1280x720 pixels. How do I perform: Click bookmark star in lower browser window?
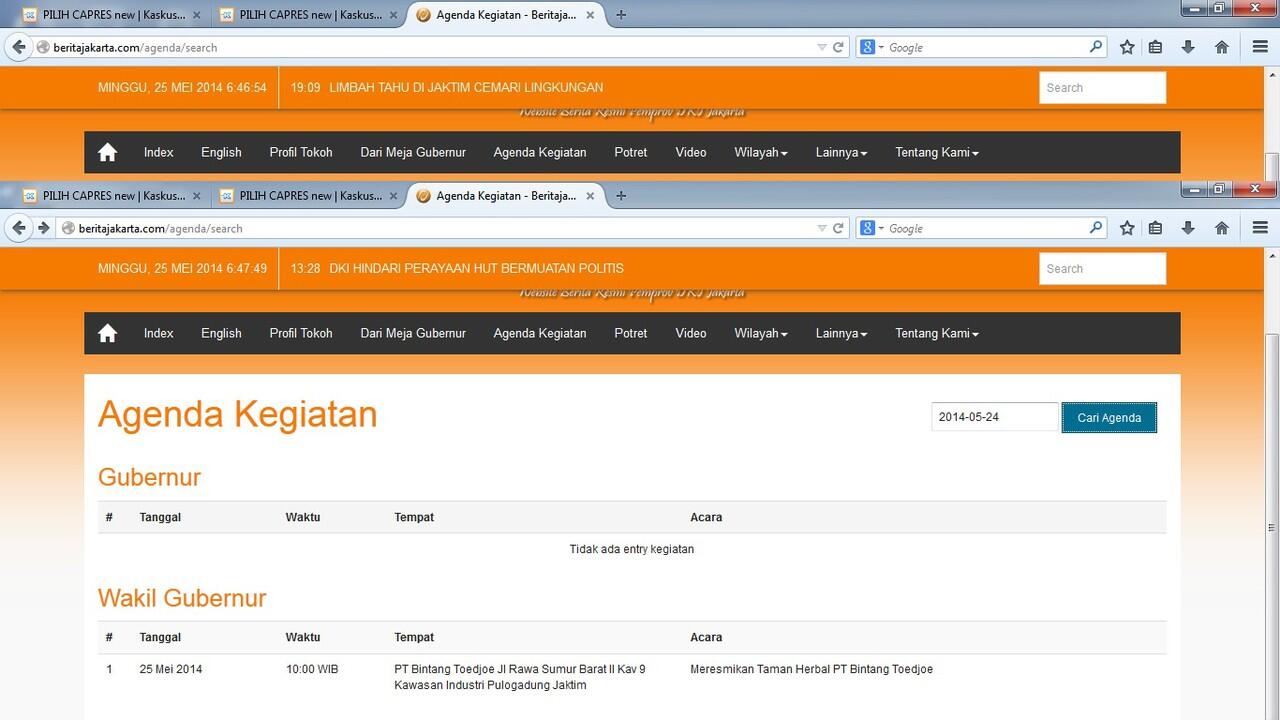(x=1127, y=228)
